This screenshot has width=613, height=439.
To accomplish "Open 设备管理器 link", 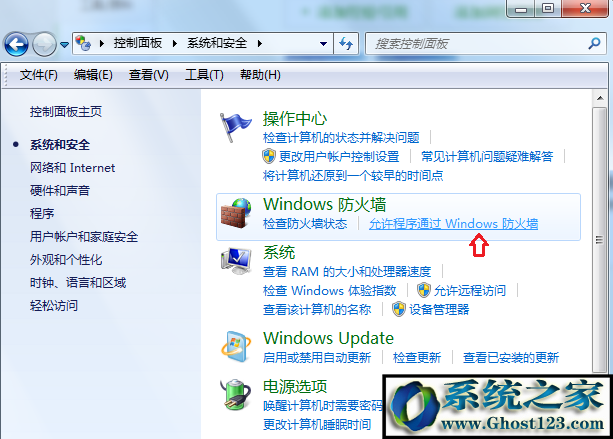I will click(439, 310).
